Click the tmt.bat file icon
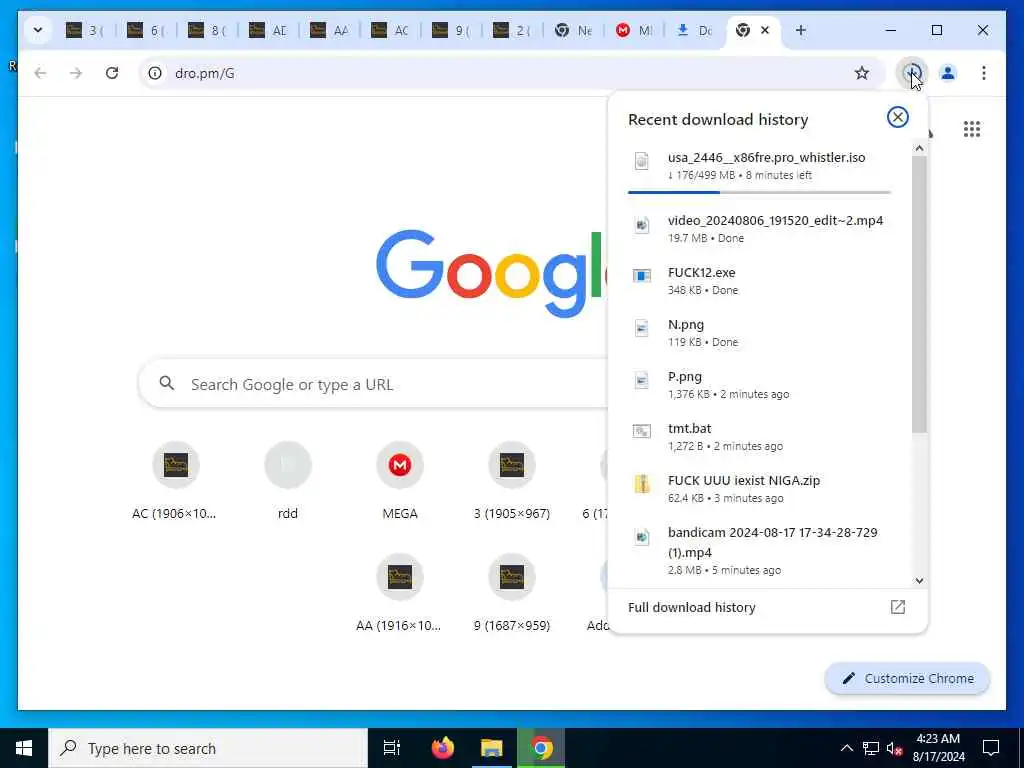Image resolution: width=1024 pixels, height=768 pixels. pos(642,431)
